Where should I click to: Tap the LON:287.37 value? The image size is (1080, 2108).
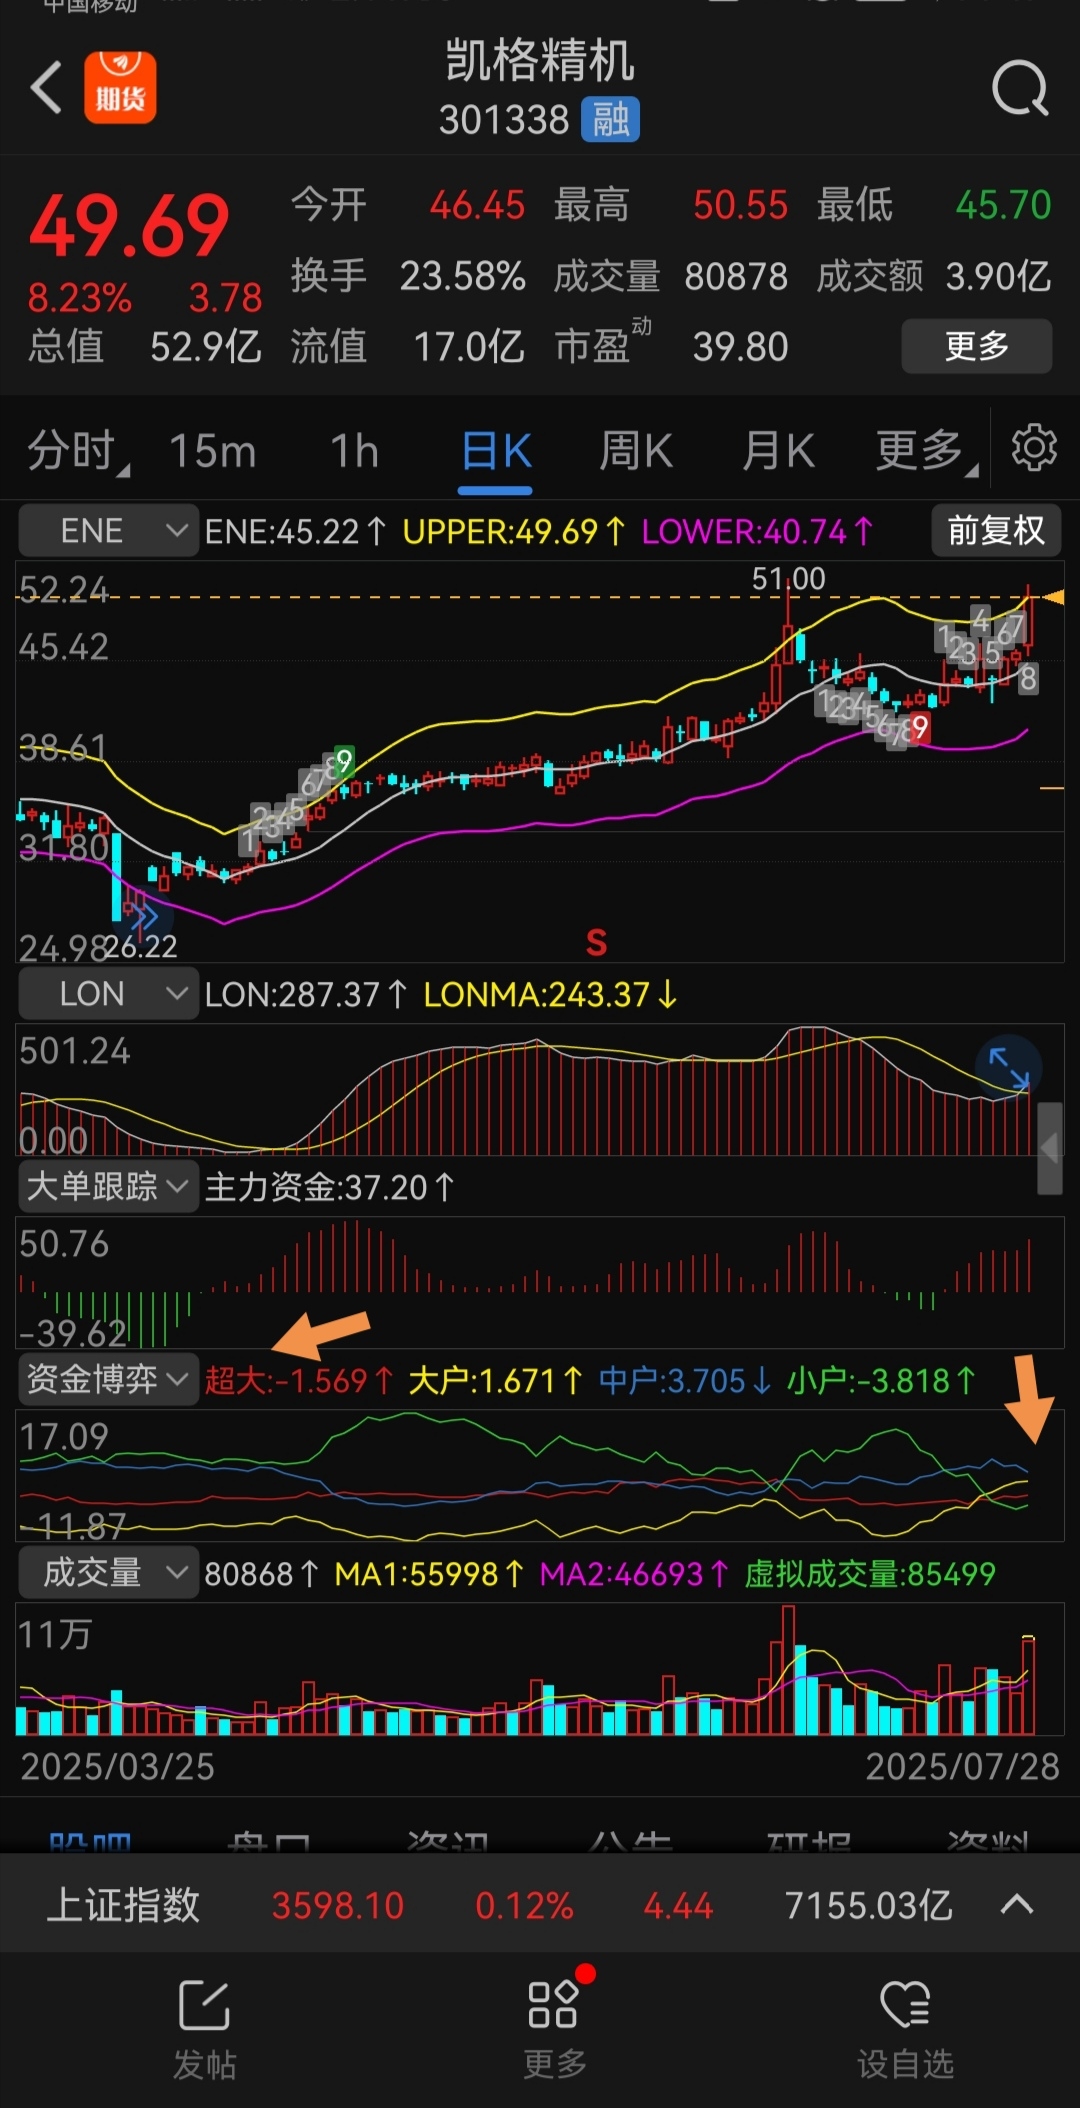pos(306,995)
